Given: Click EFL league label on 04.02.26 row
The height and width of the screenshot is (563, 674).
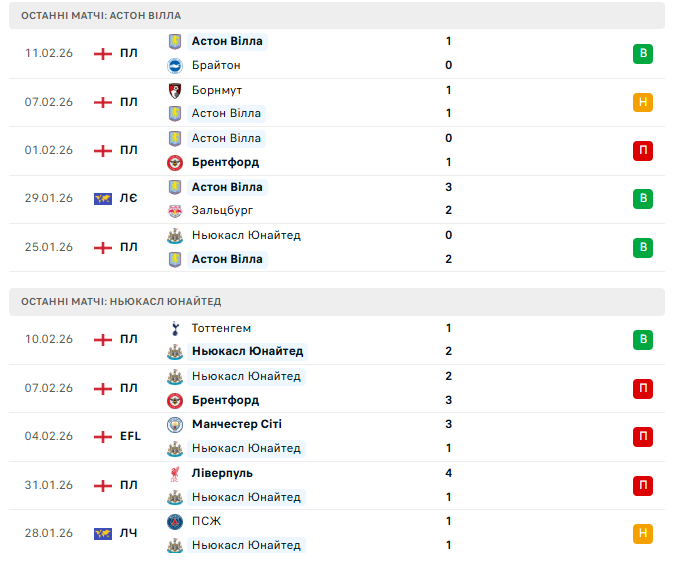Looking at the screenshot, I should tap(130, 436).
